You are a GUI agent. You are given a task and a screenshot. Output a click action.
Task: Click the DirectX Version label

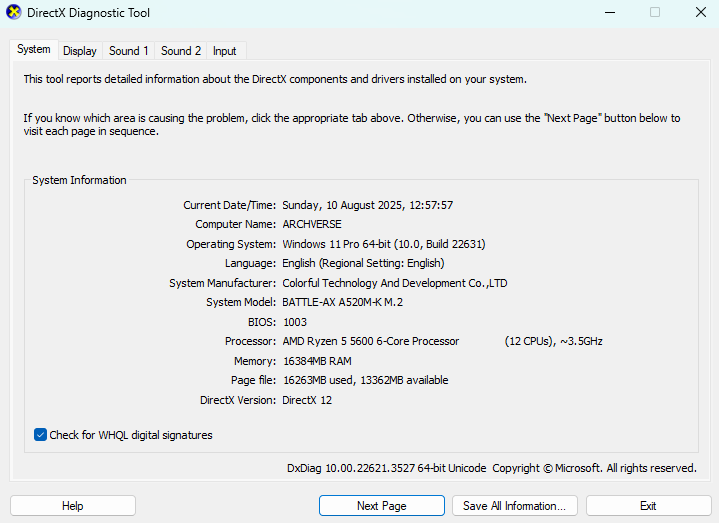[238, 400]
